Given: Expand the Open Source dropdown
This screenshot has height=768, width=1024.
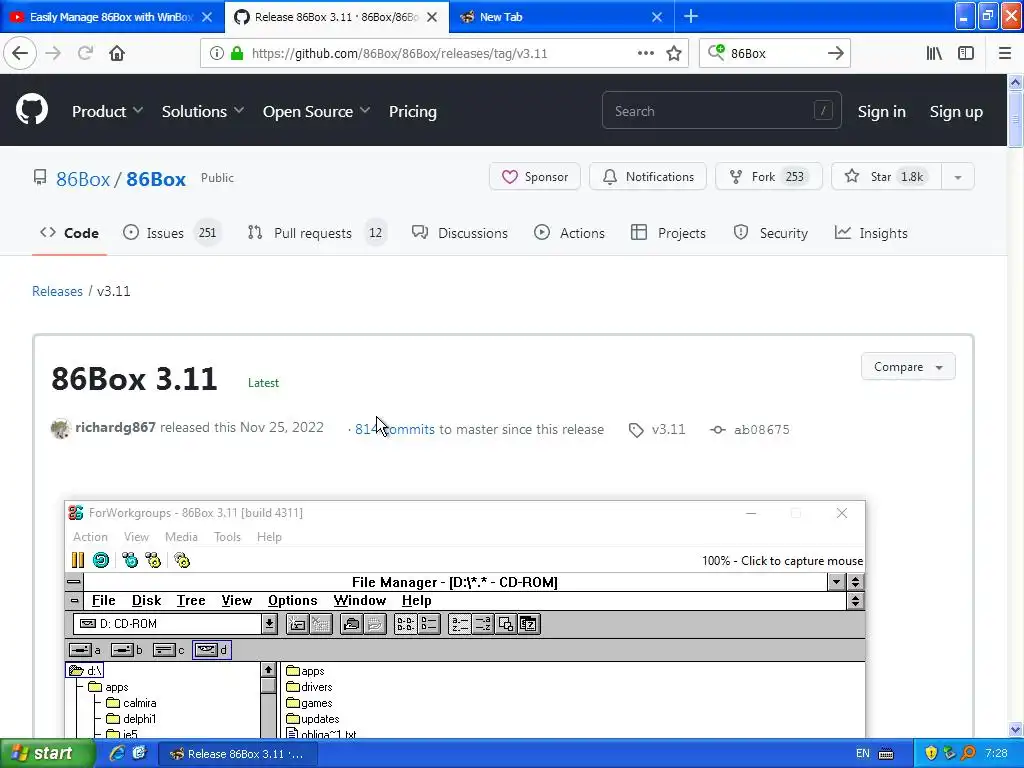Looking at the screenshot, I should pos(316,112).
